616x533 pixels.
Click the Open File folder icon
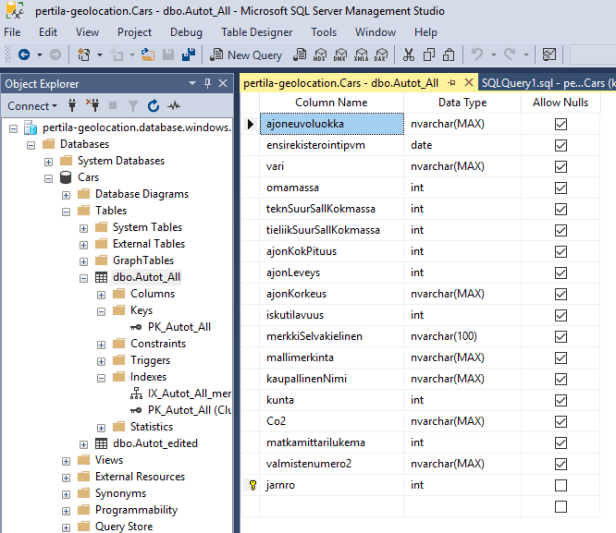coord(148,55)
